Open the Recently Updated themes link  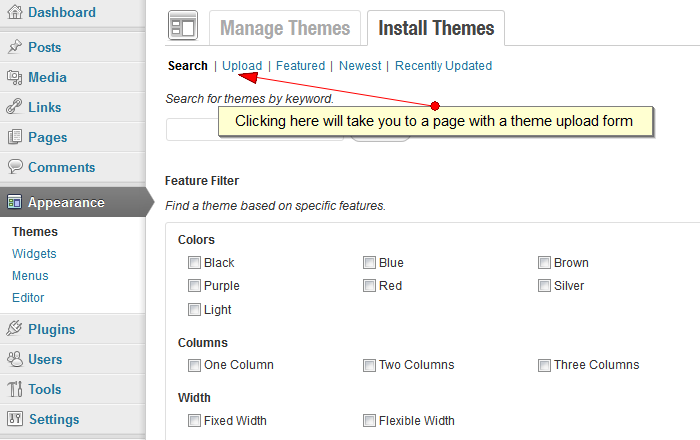click(x=443, y=66)
